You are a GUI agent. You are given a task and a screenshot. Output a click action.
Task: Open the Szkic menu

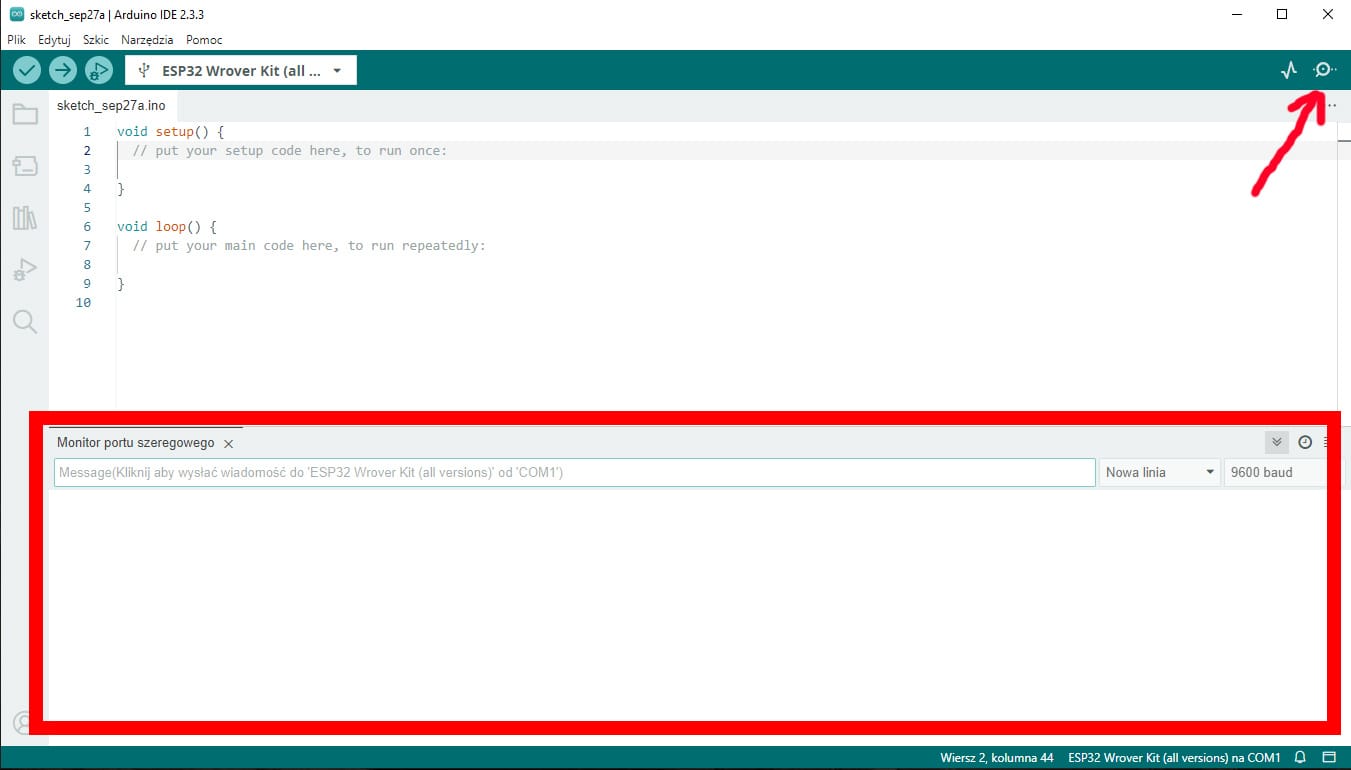click(96, 40)
